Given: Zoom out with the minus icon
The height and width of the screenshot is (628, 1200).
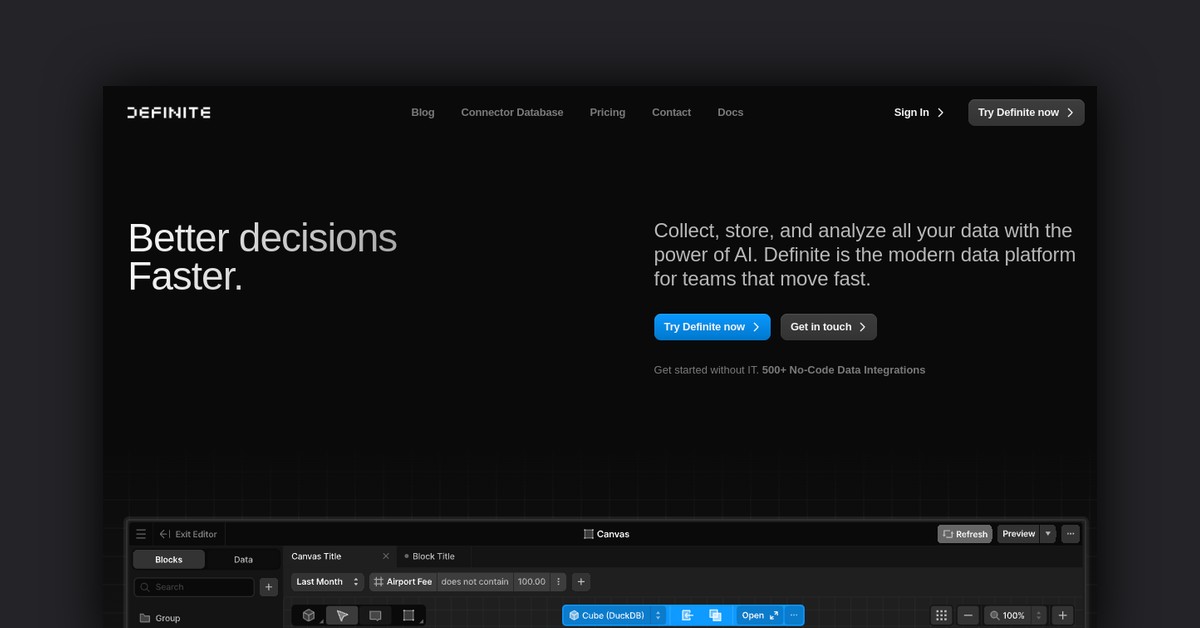Looking at the screenshot, I should [968, 615].
